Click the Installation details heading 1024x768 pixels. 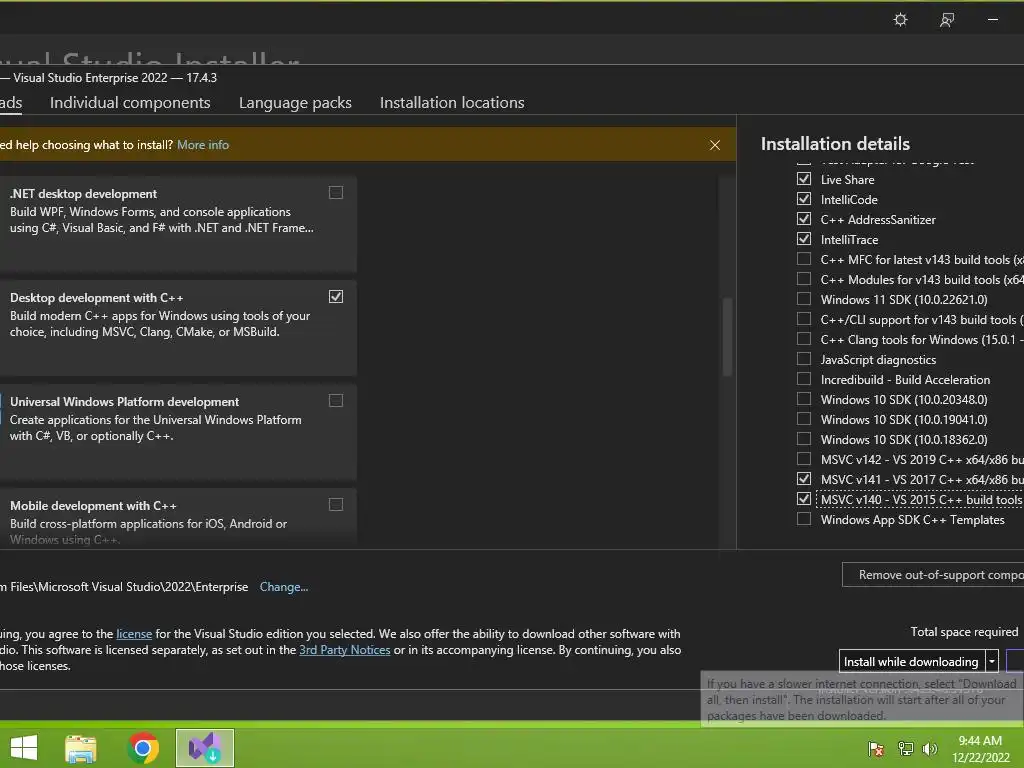click(x=835, y=144)
